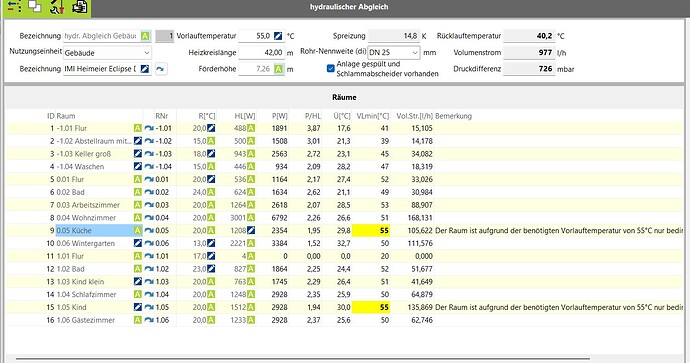Click the yellow VLmin cell 55 in 1.05 Kind row
This screenshot has height=363, width=690.
click(x=371, y=307)
